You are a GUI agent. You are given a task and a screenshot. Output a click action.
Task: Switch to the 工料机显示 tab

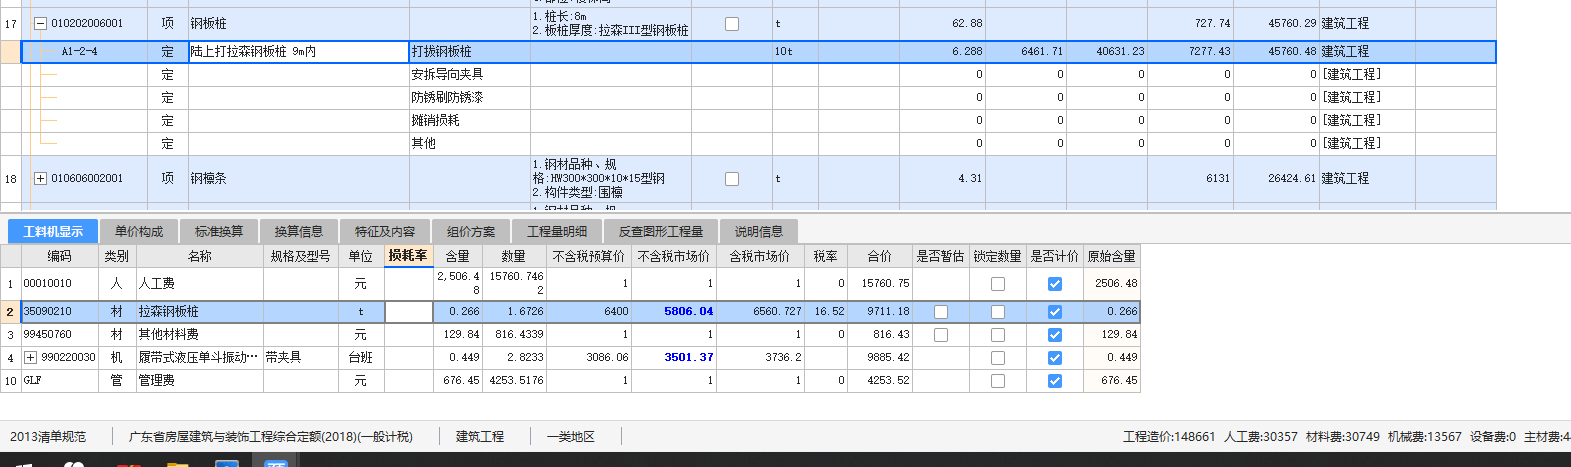click(53, 231)
